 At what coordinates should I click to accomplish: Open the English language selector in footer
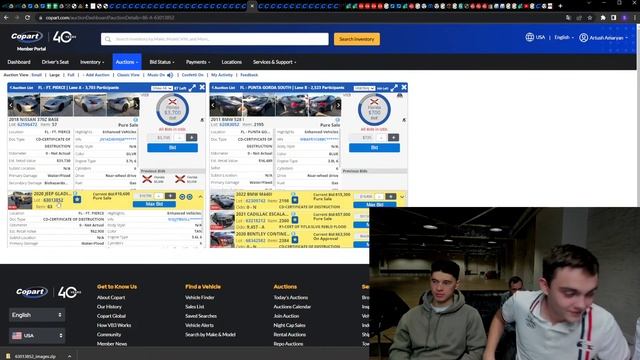(37, 315)
